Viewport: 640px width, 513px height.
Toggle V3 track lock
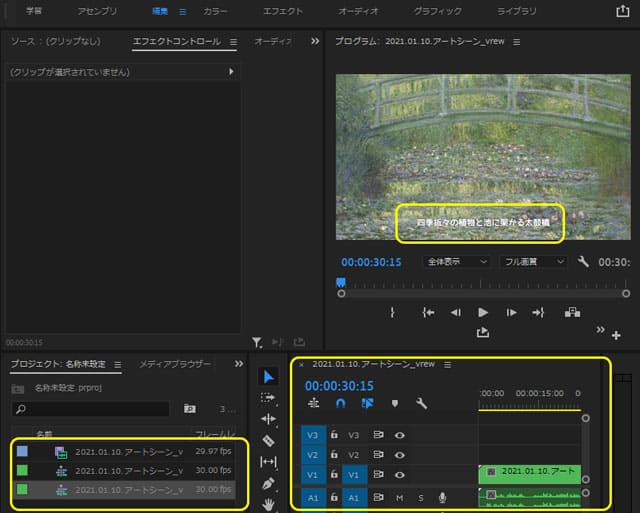[334, 435]
